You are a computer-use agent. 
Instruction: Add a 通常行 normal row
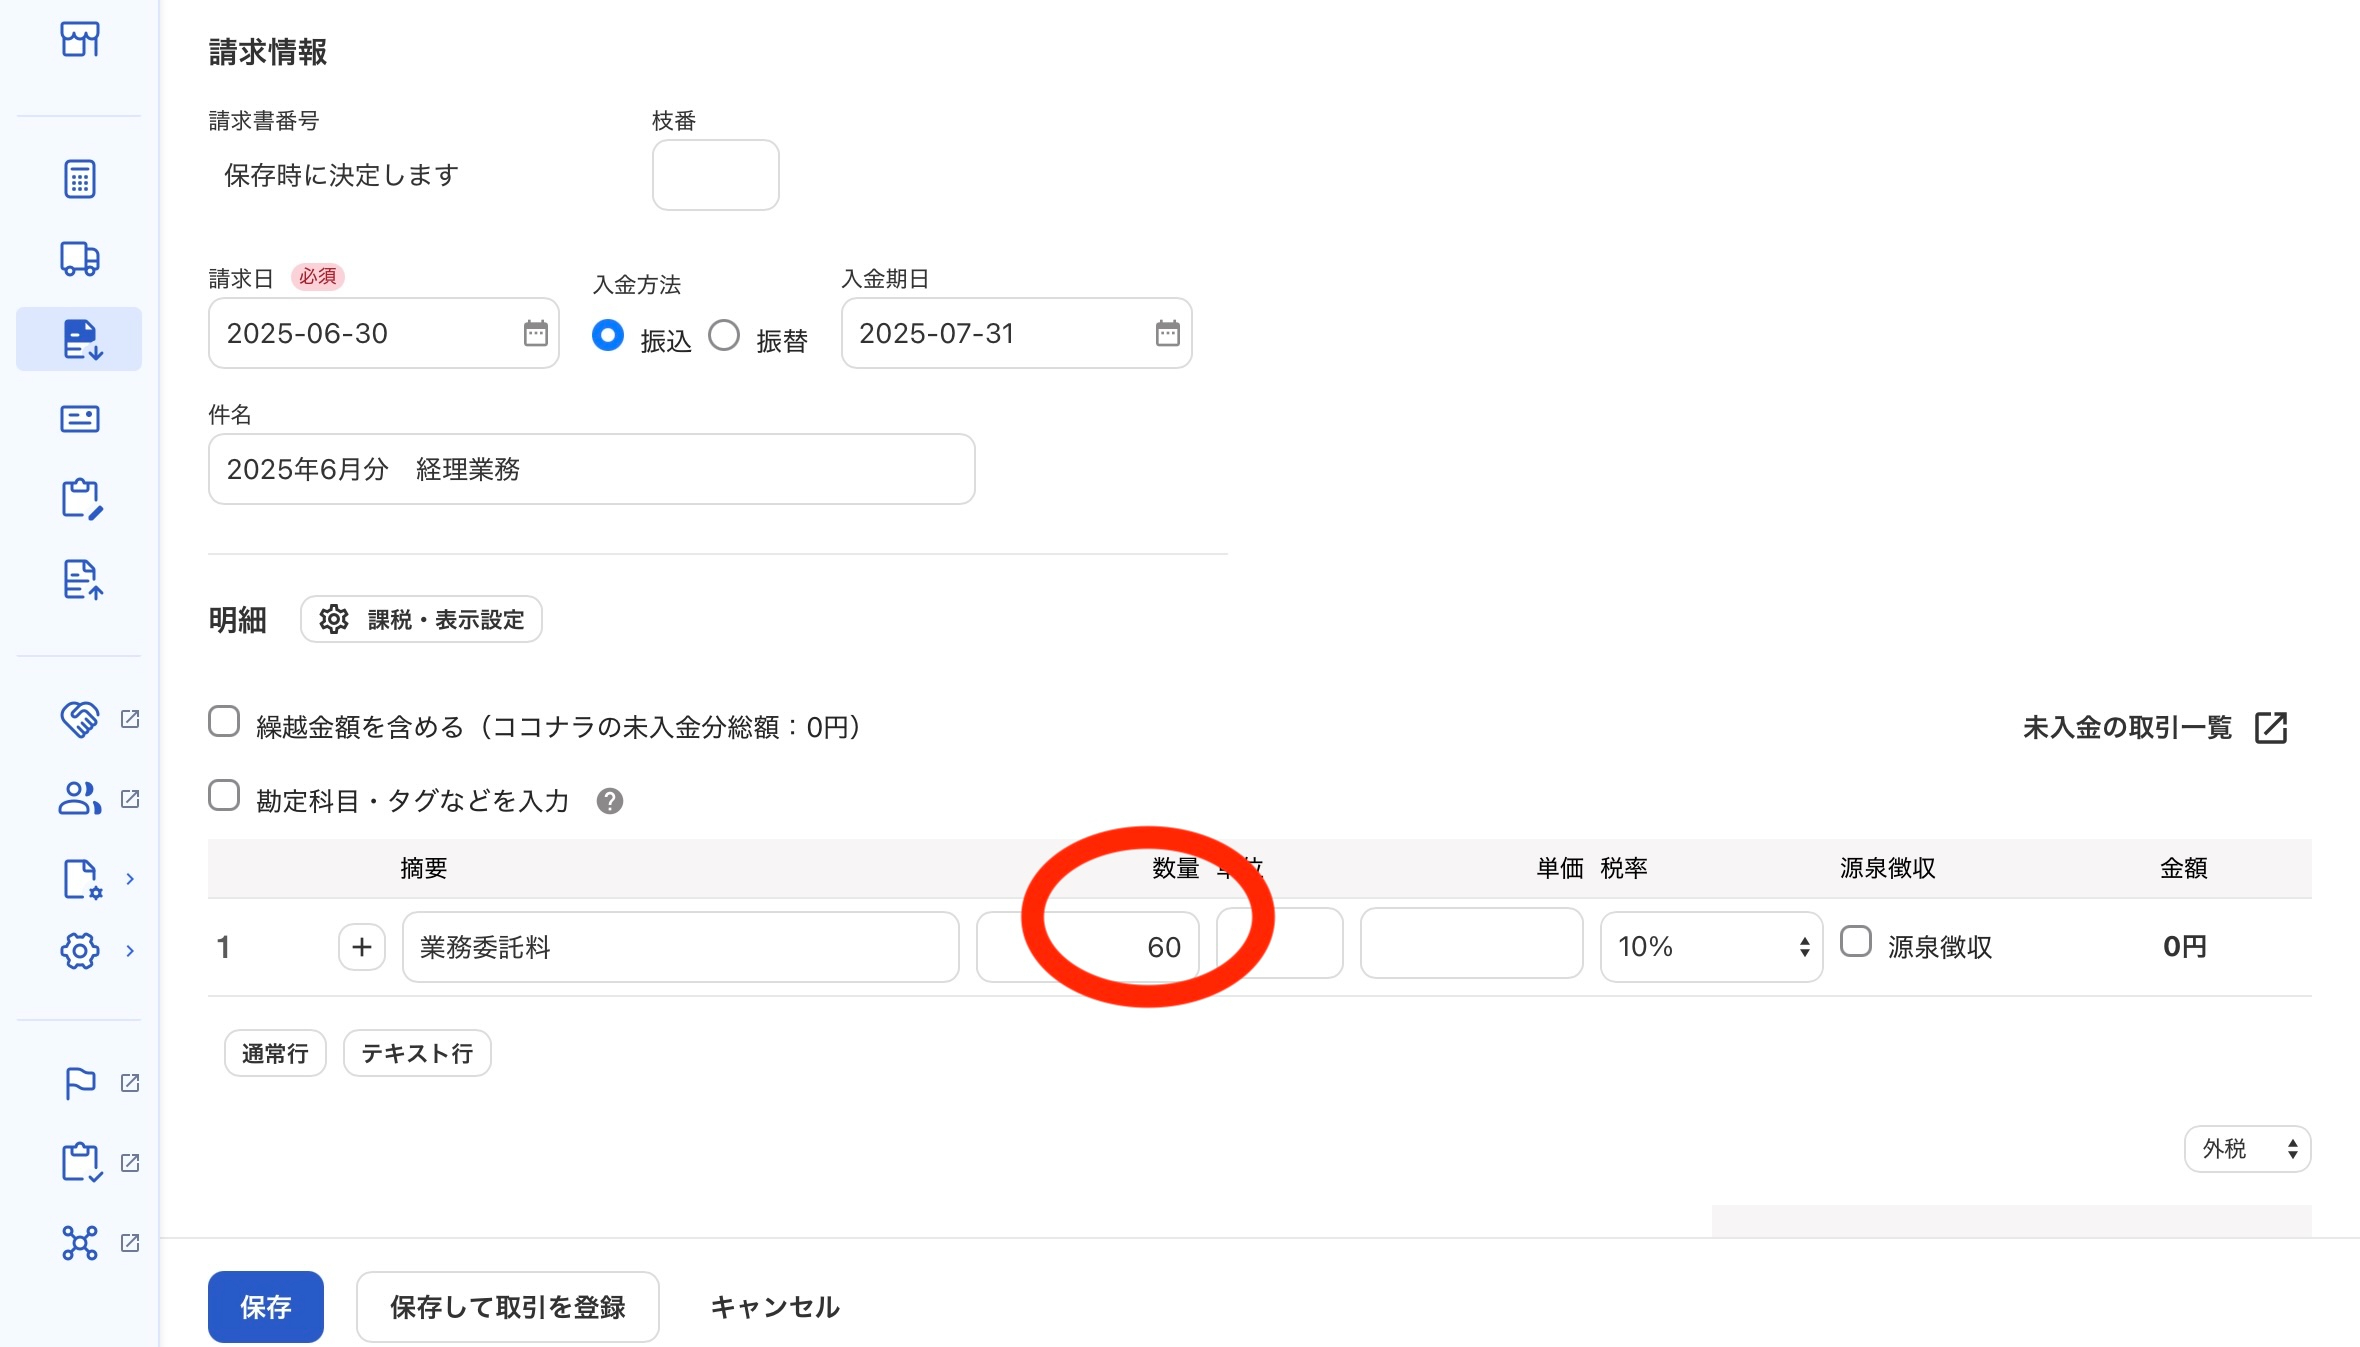click(275, 1053)
